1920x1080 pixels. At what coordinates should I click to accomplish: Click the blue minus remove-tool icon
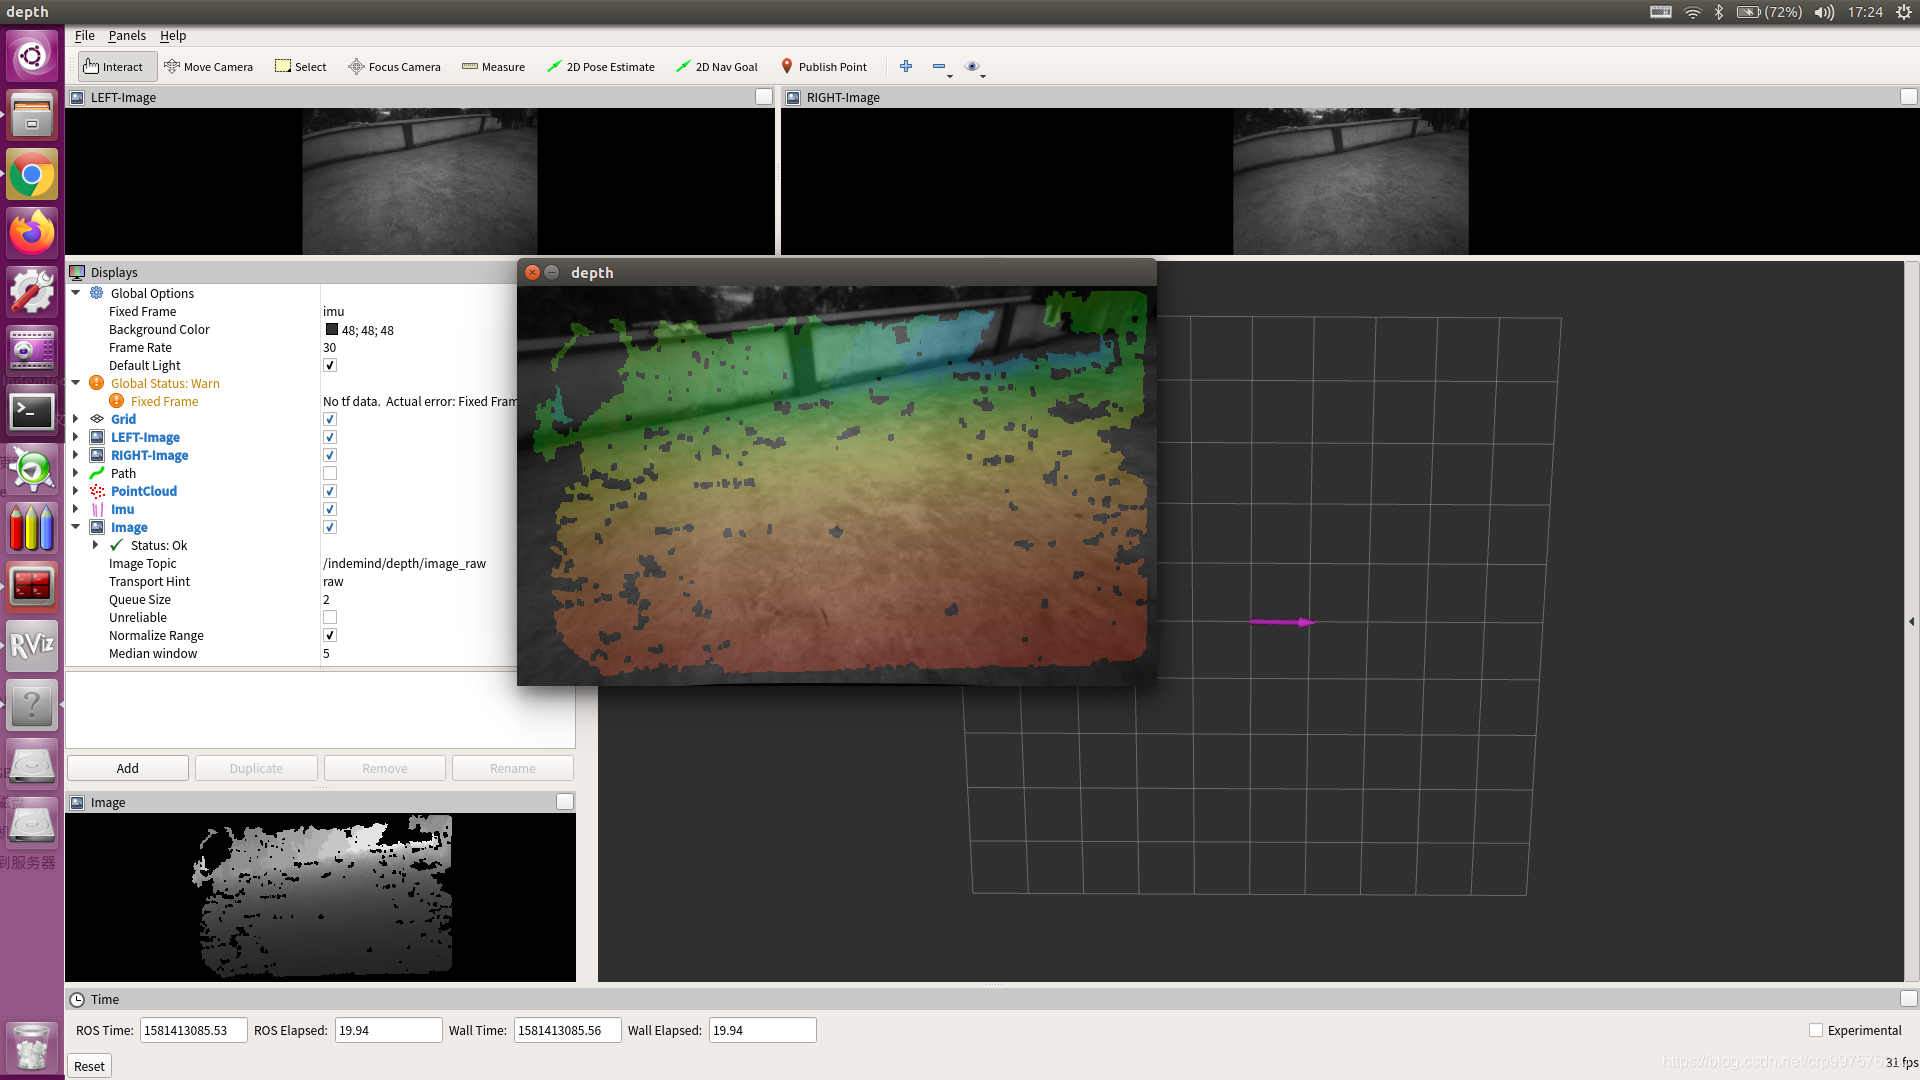pos(939,66)
